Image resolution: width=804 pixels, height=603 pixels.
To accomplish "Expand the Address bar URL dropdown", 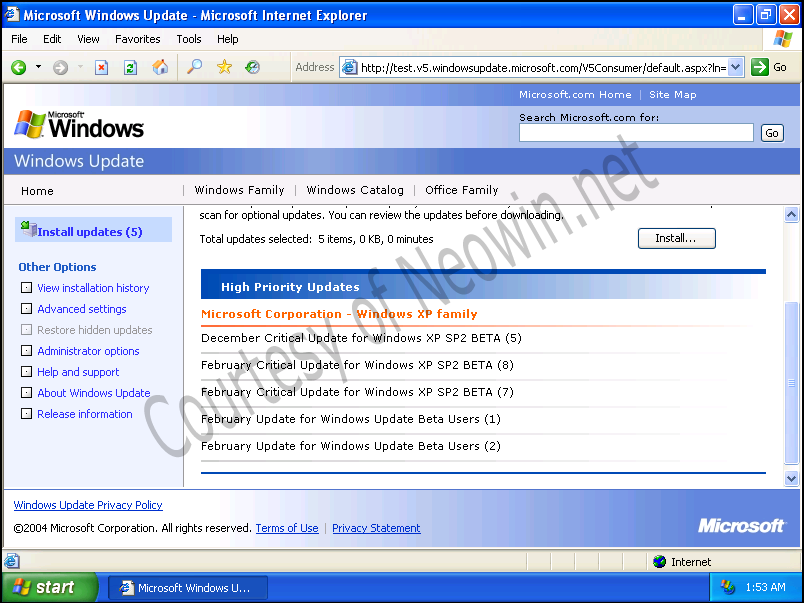I will tap(736, 67).
